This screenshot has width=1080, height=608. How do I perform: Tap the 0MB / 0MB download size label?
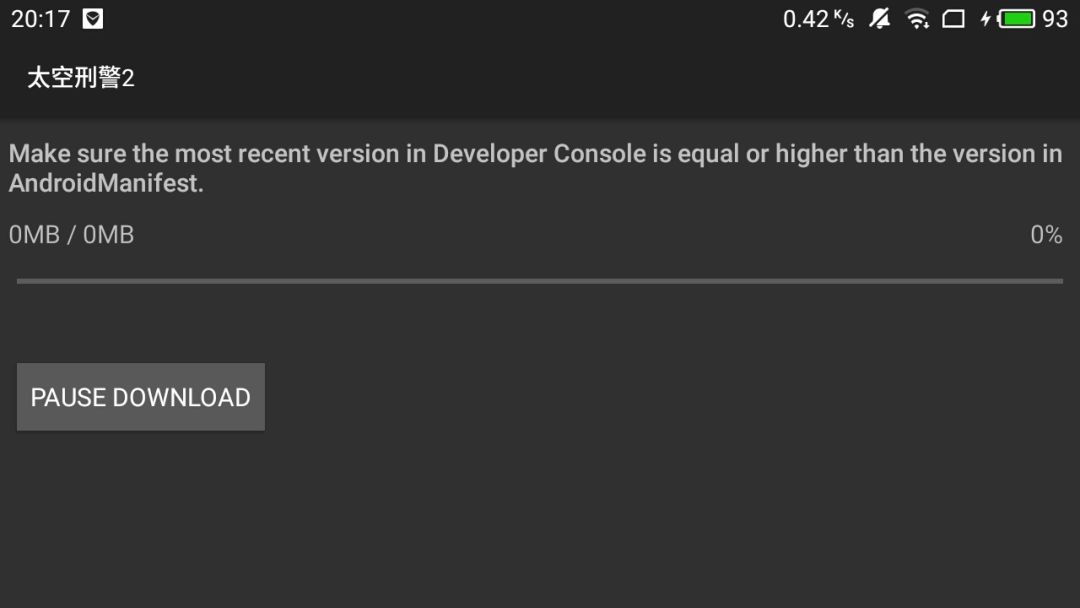(x=72, y=235)
